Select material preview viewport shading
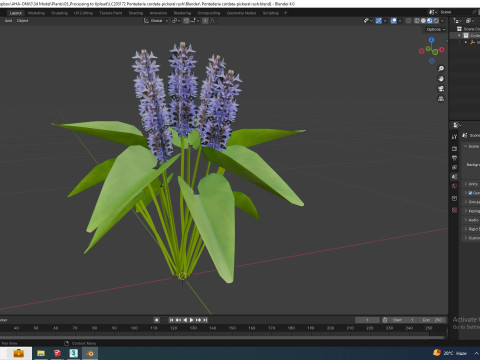 click(430, 21)
